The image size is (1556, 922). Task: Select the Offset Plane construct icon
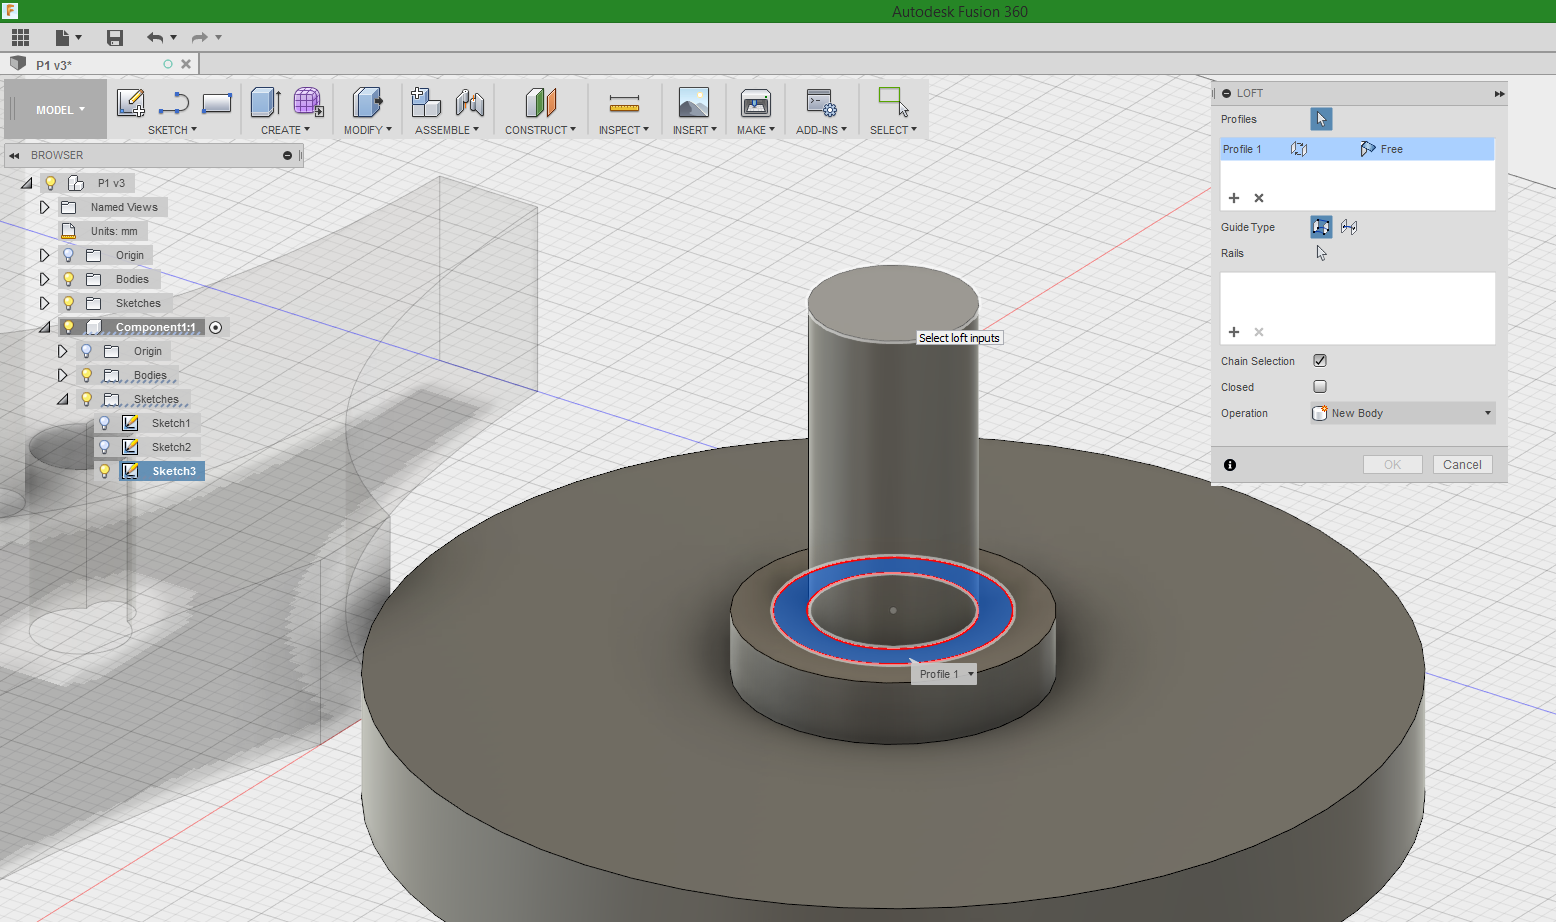tap(540, 102)
